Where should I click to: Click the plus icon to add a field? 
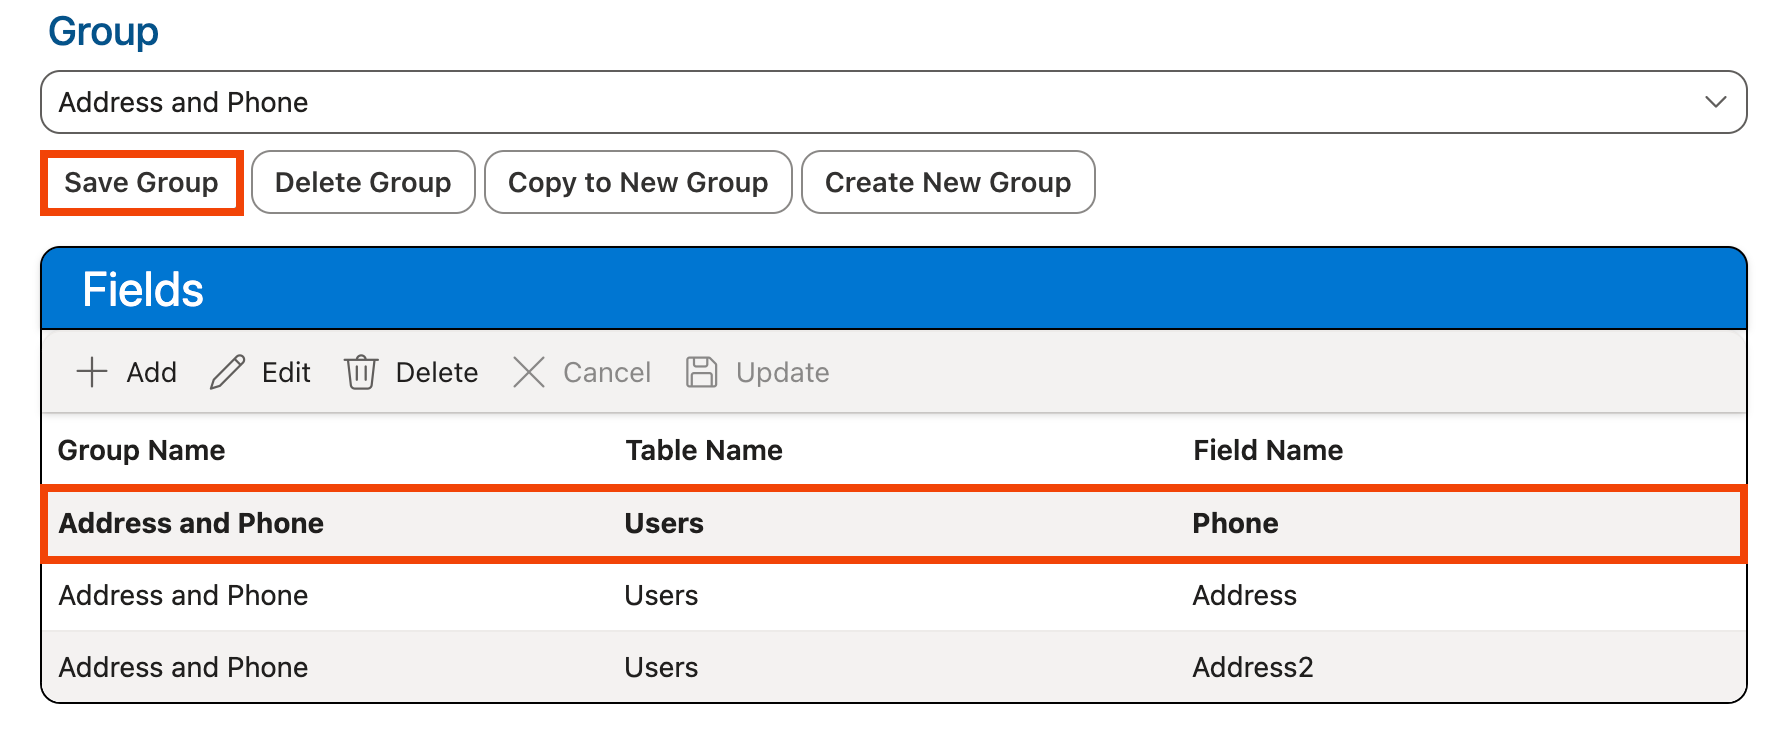92,372
